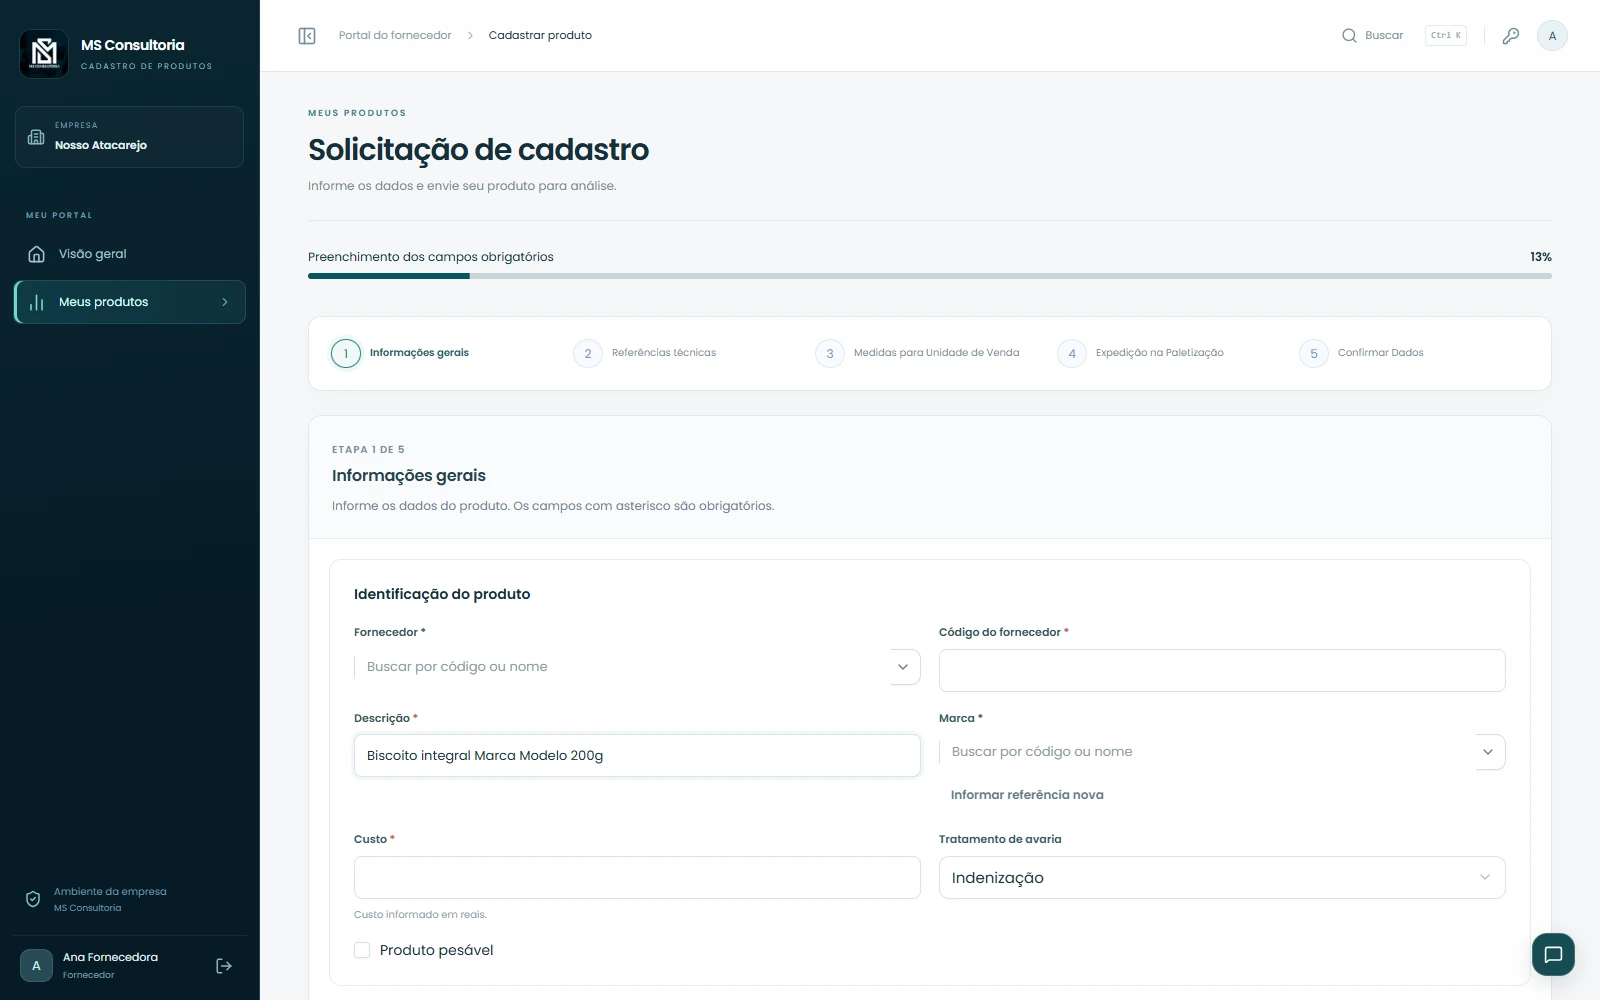This screenshot has height=1000, width=1600.
Task: Expand Meus produtos chevron in sidebar
Action: pos(225,302)
